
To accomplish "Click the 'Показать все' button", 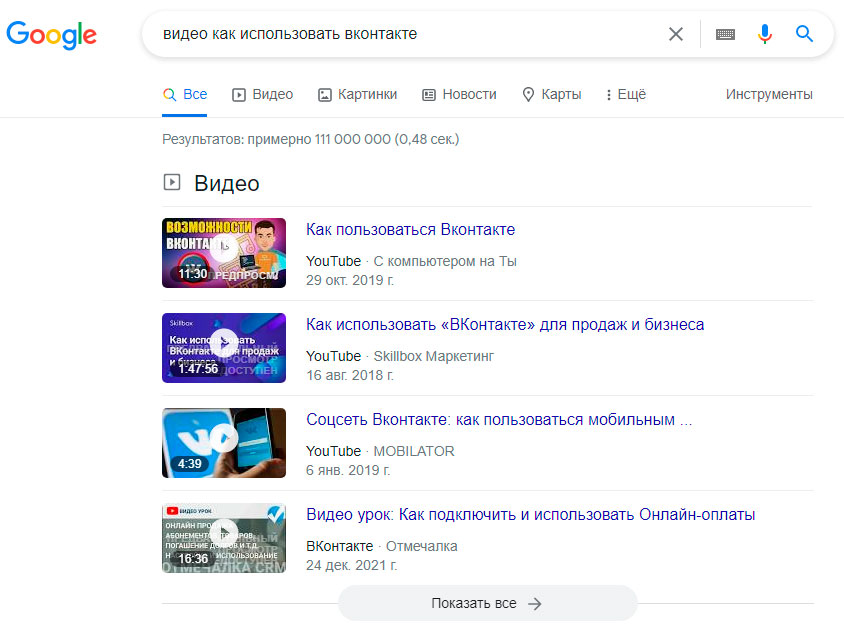I will (487, 603).
